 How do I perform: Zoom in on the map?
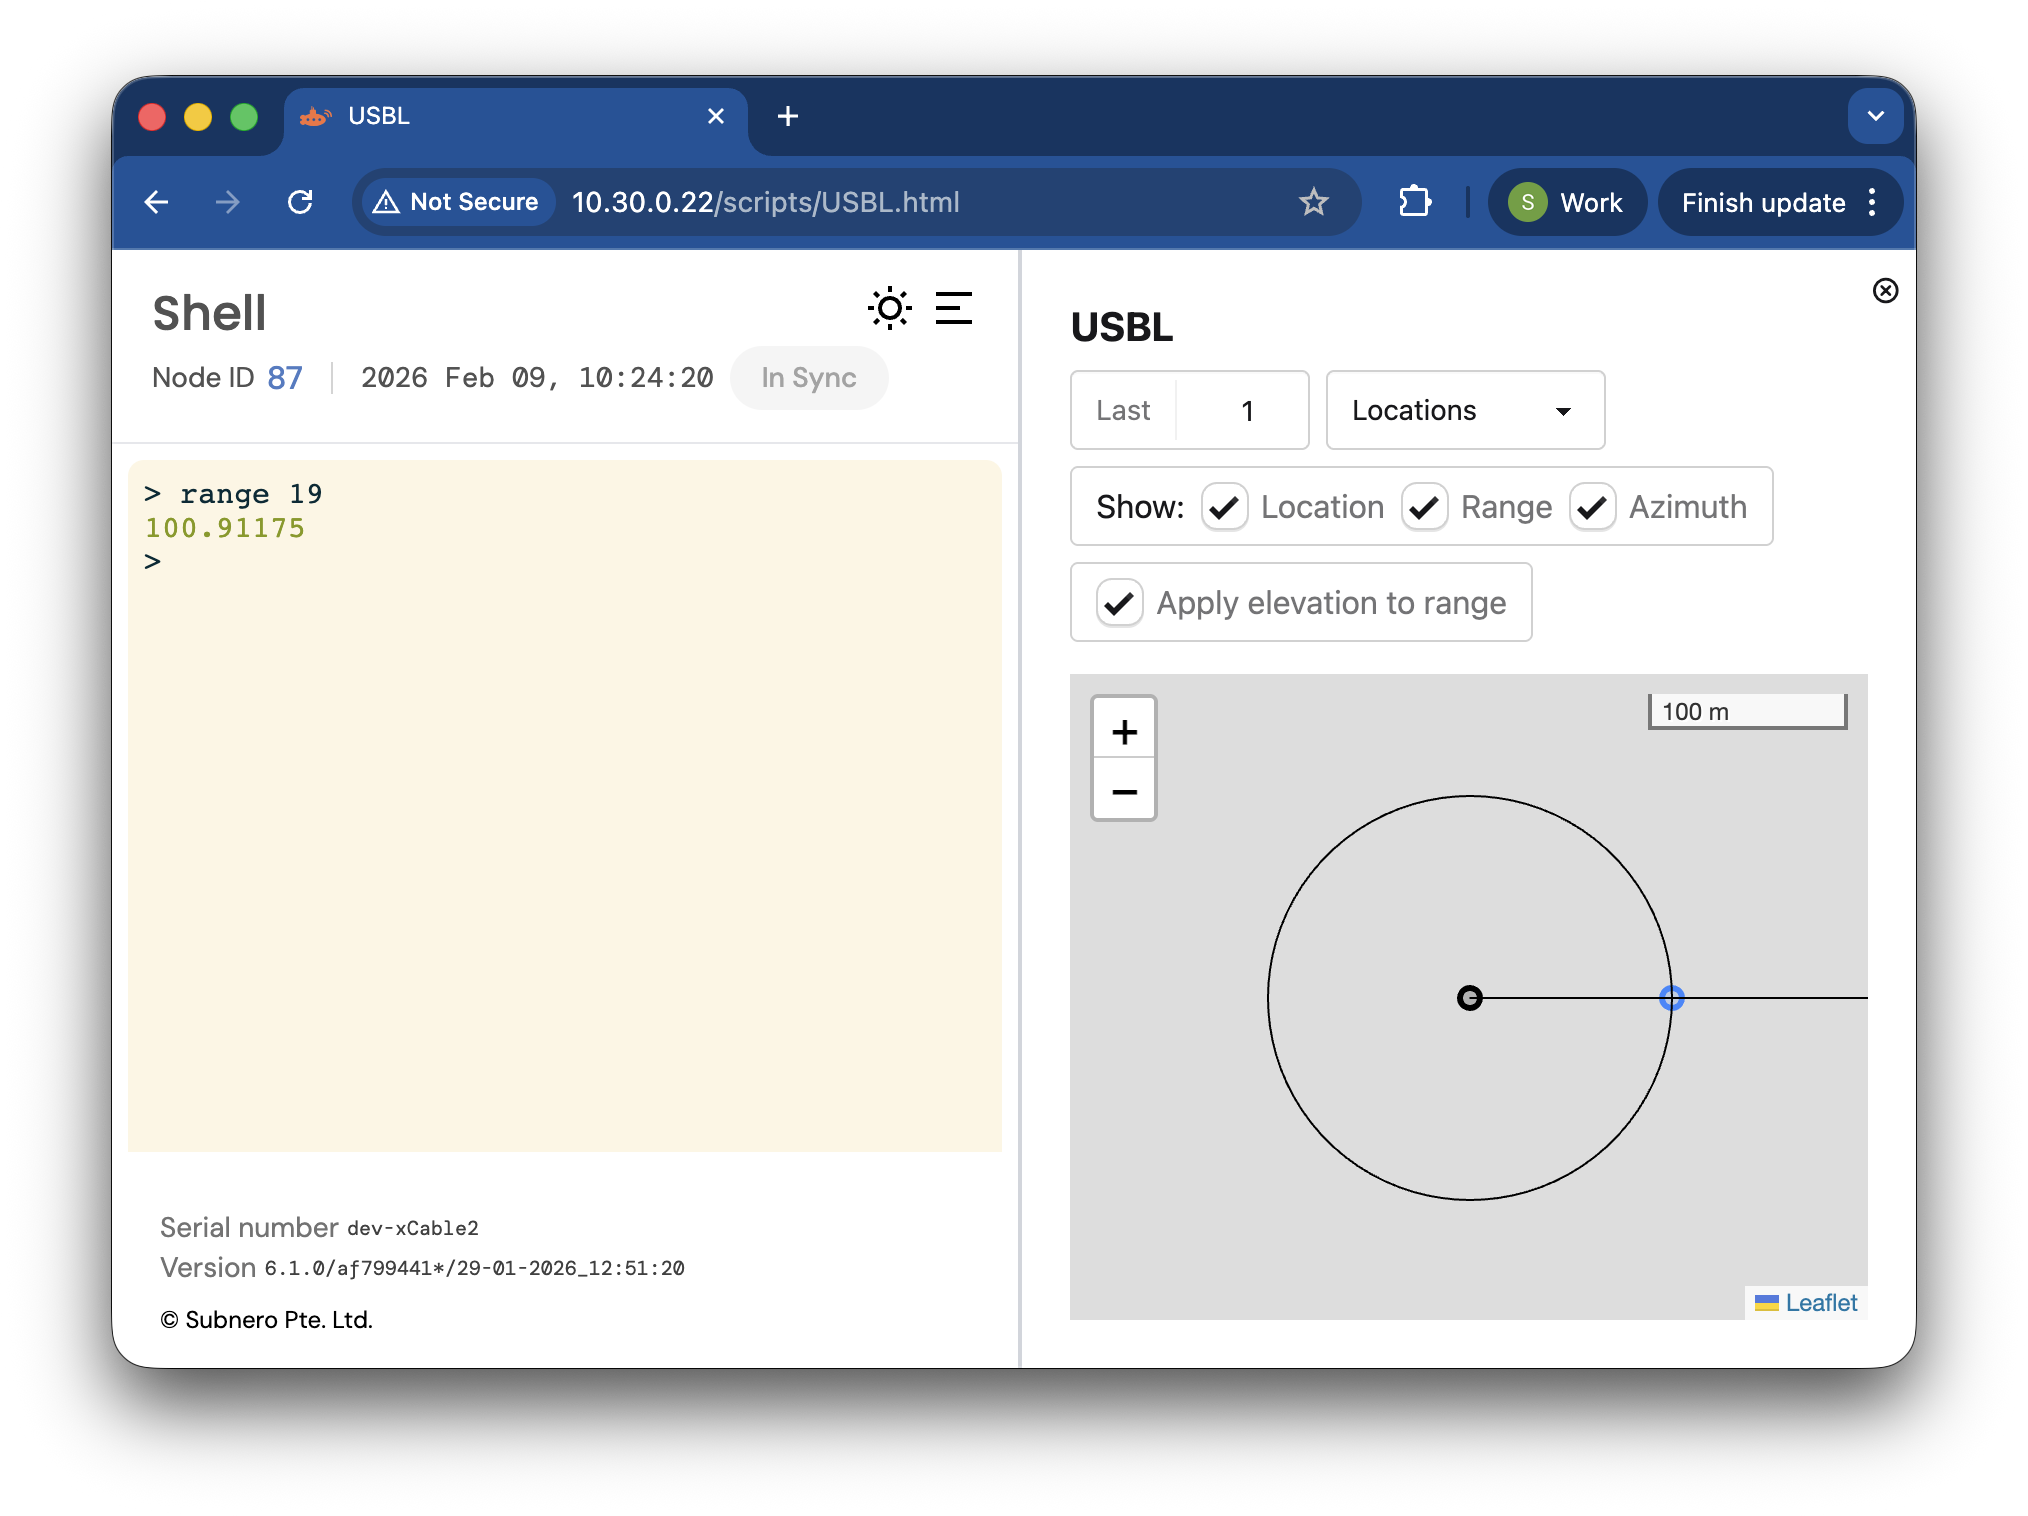[x=1124, y=731]
